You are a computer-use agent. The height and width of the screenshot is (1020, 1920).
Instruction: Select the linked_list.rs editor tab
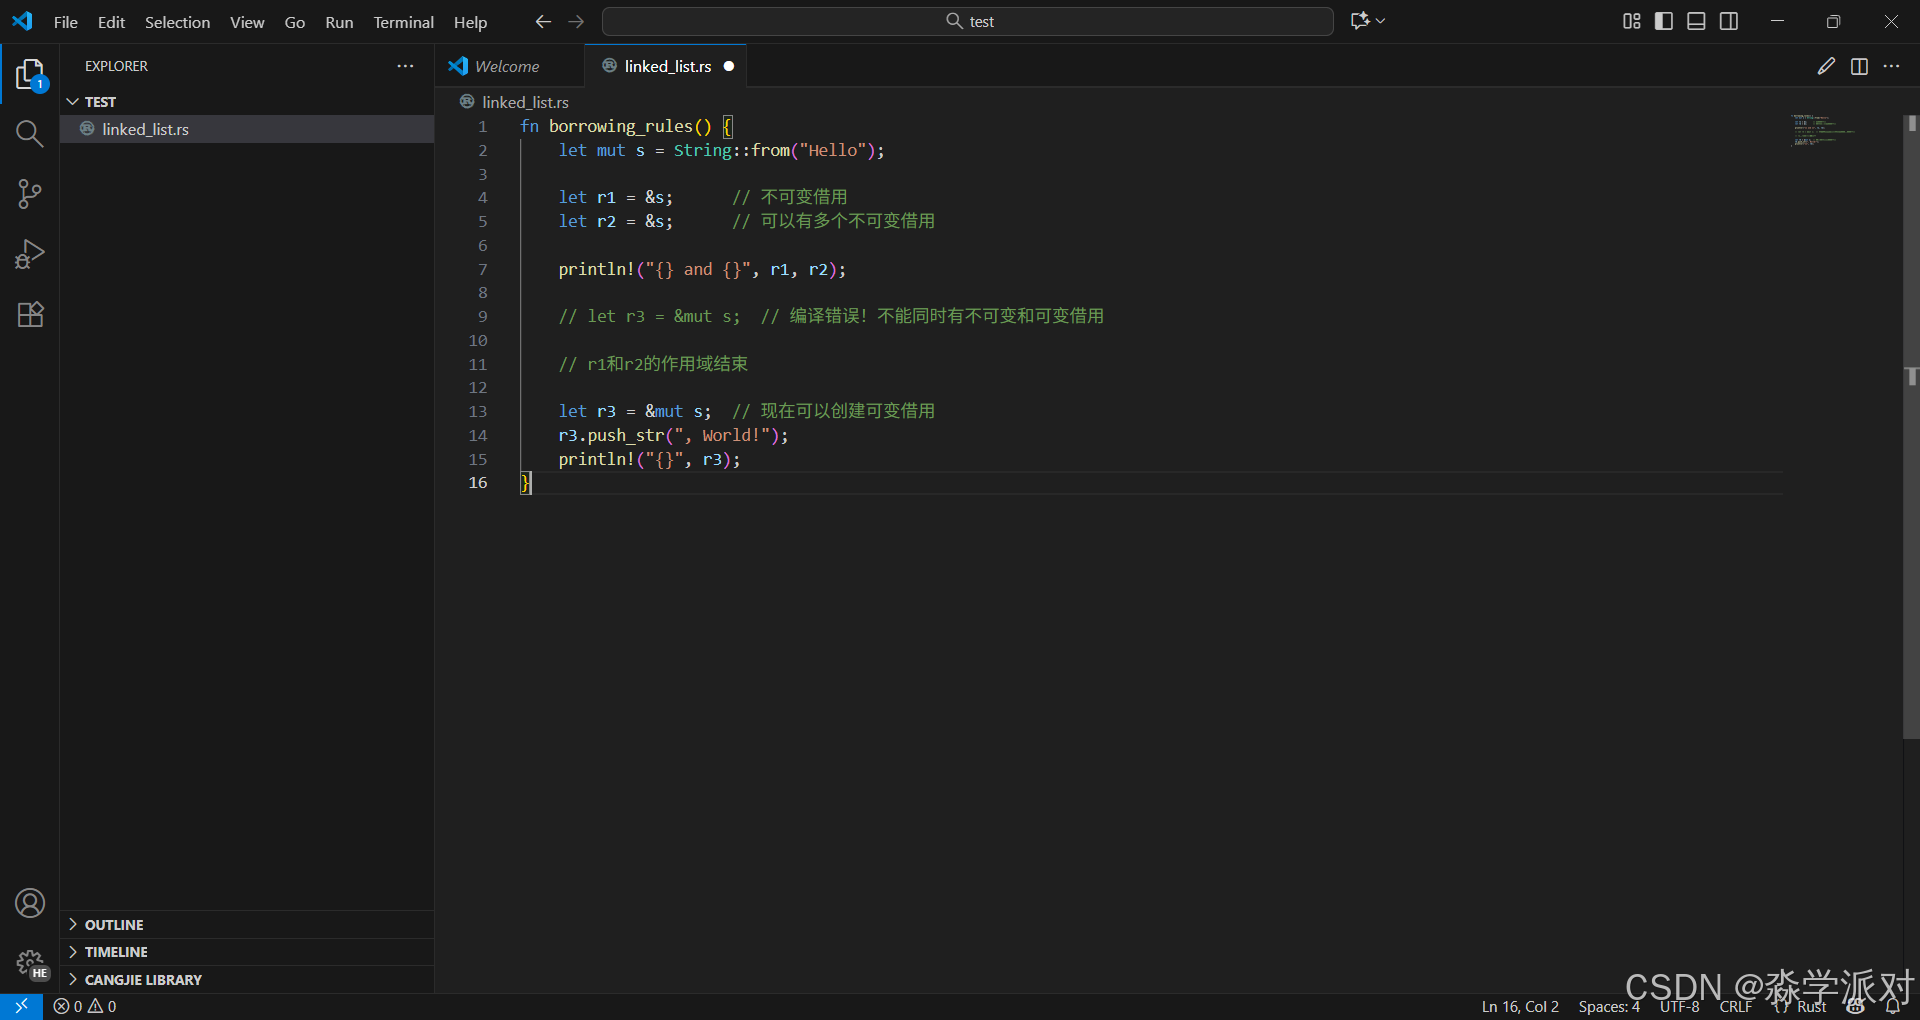666,66
